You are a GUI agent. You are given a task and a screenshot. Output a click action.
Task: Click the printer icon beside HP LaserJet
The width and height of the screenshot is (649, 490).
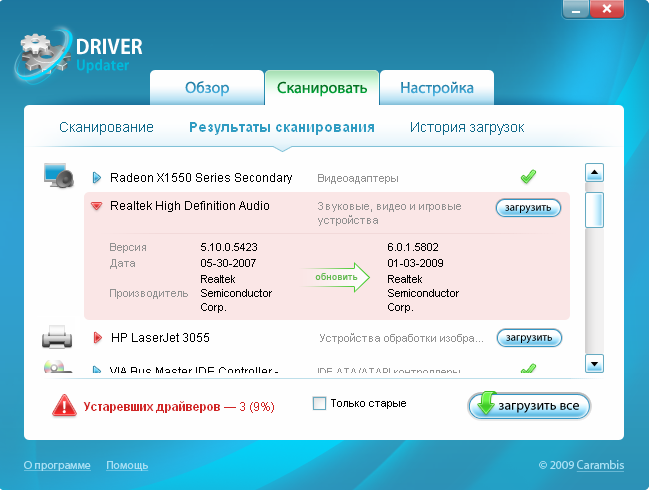point(58,337)
